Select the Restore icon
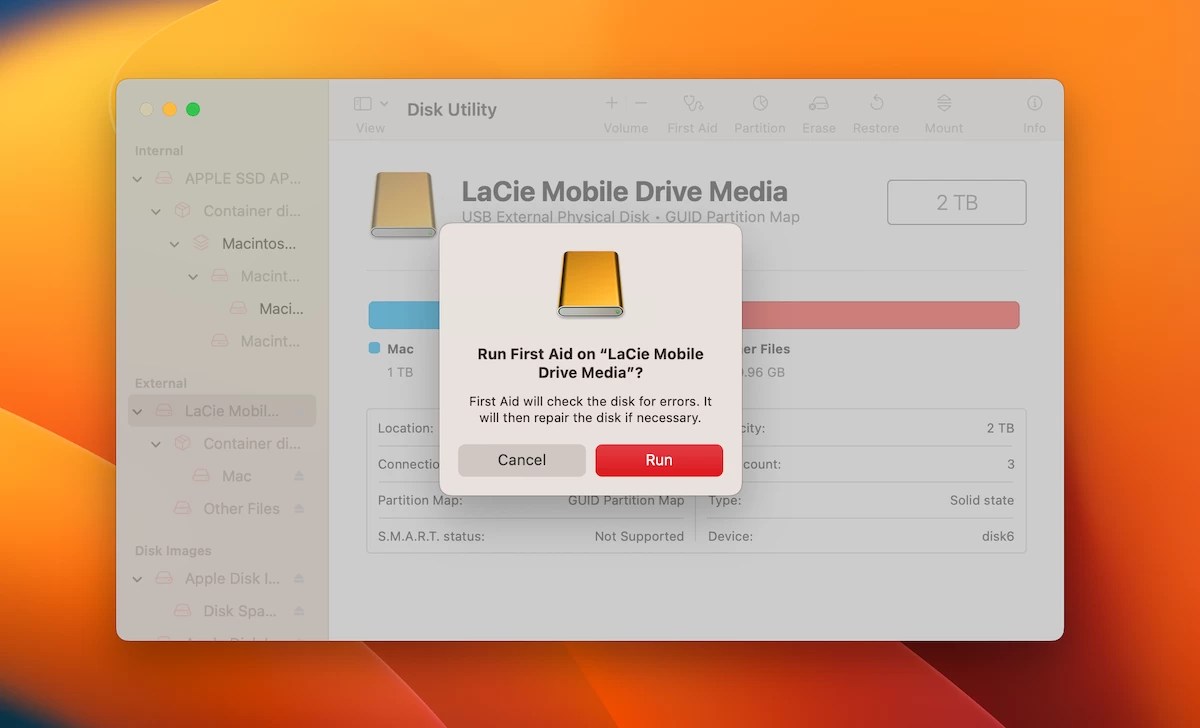The image size is (1200, 728). point(876,103)
